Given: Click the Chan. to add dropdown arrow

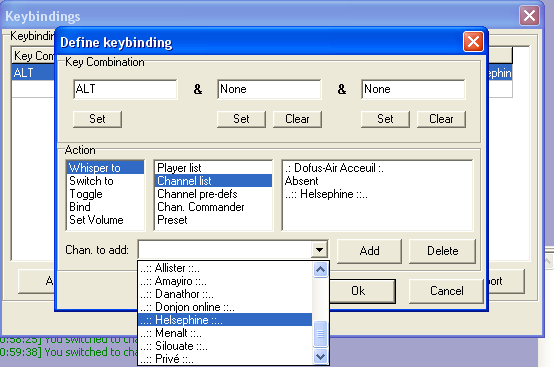Looking at the screenshot, I should point(319,250).
